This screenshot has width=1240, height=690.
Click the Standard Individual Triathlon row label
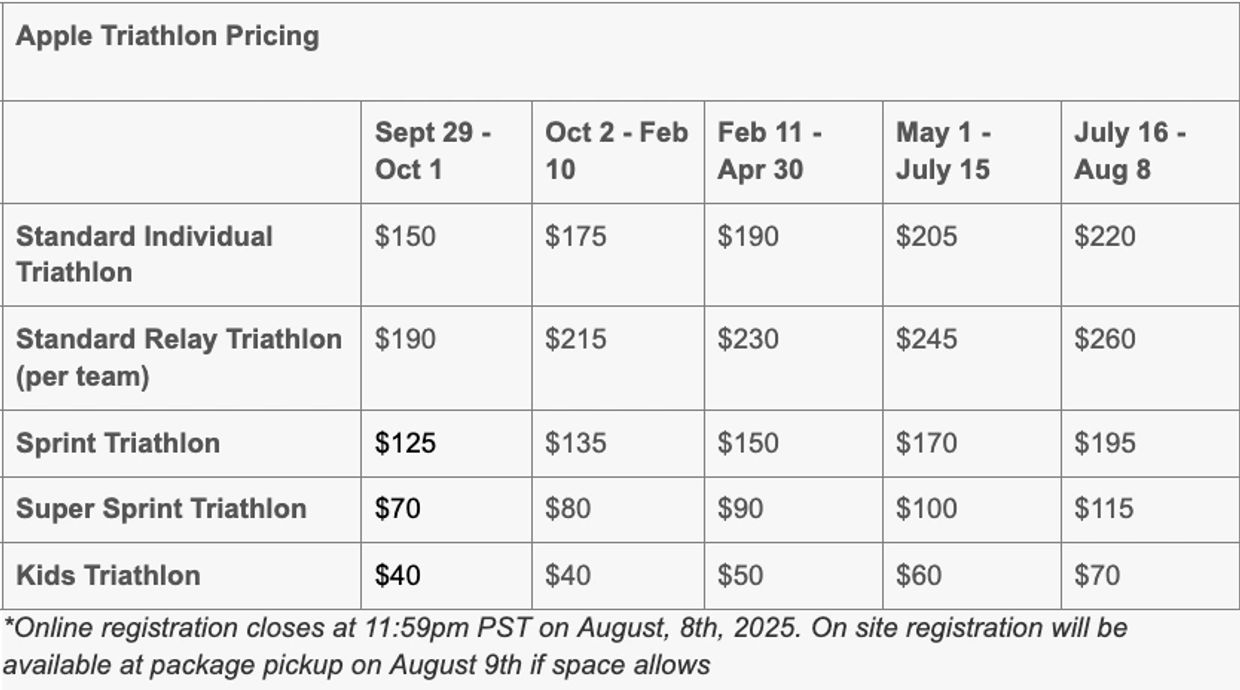[144, 254]
